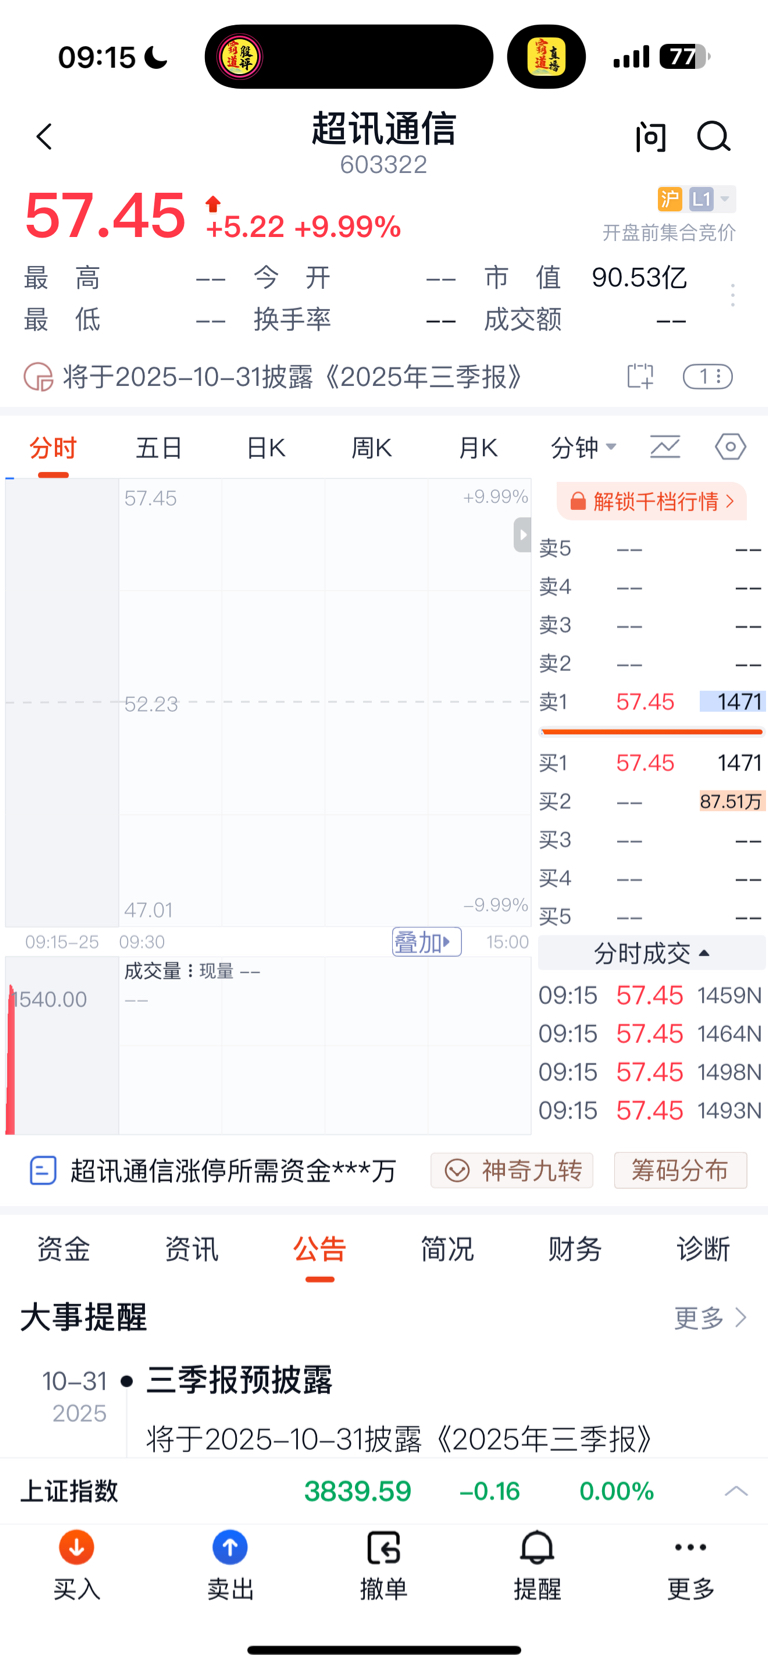The image size is (768, 1669).
Task: Tap the 提醒 bell icon
Action: pyautogui.click(x=537, y=1547)
